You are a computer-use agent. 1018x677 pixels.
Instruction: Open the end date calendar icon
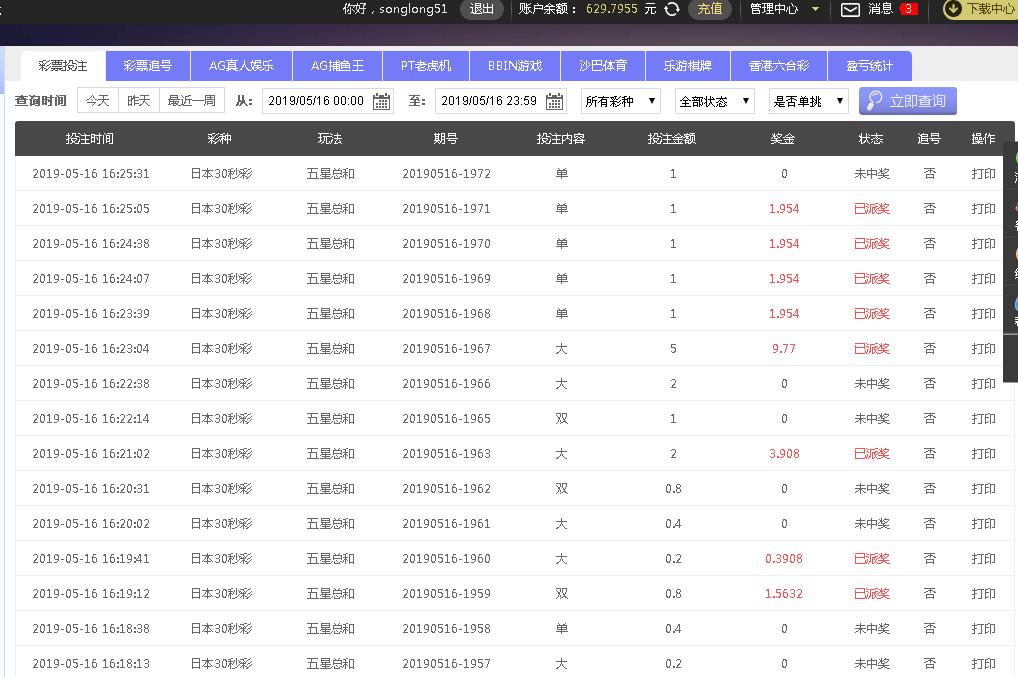554,101
